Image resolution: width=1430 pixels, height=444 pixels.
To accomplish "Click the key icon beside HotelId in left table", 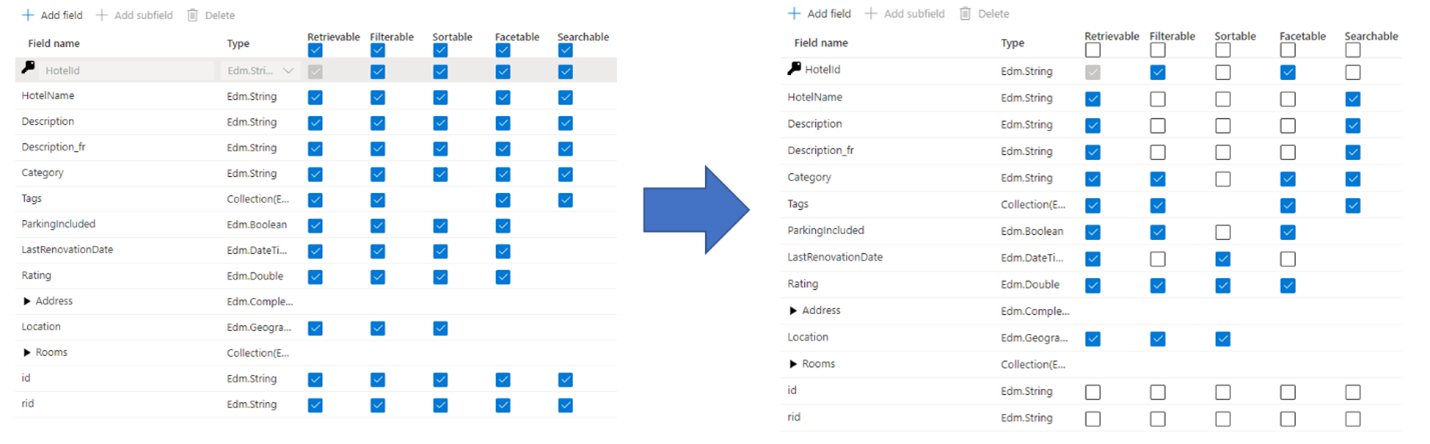I will coord(28,68).
